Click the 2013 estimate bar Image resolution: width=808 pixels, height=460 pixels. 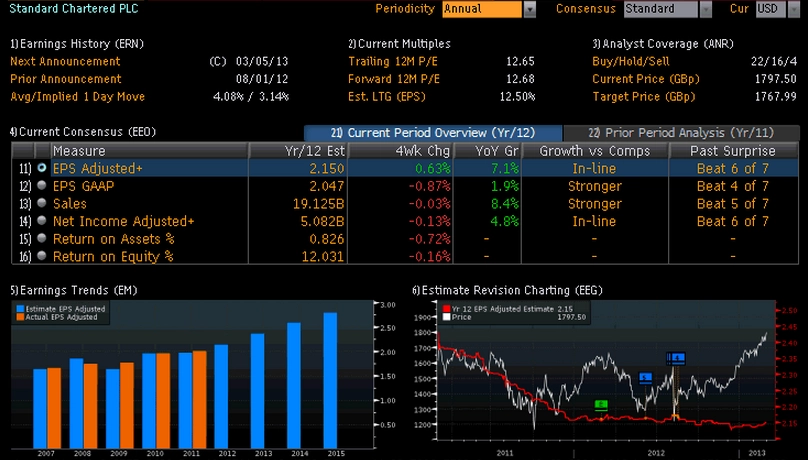[258, 391]
